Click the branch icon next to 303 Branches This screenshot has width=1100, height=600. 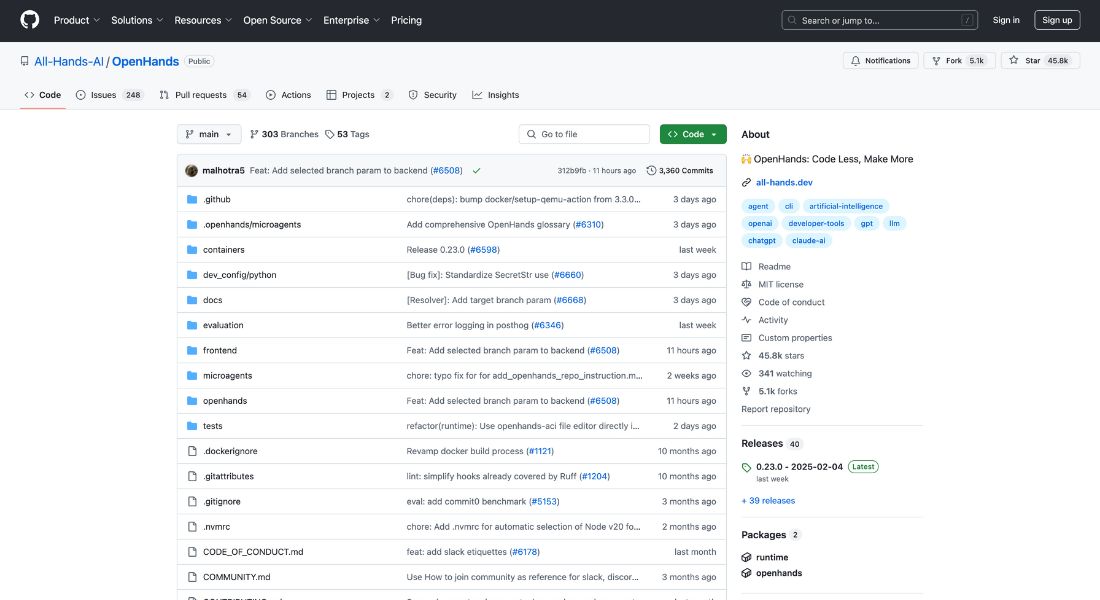pos(252,133)
